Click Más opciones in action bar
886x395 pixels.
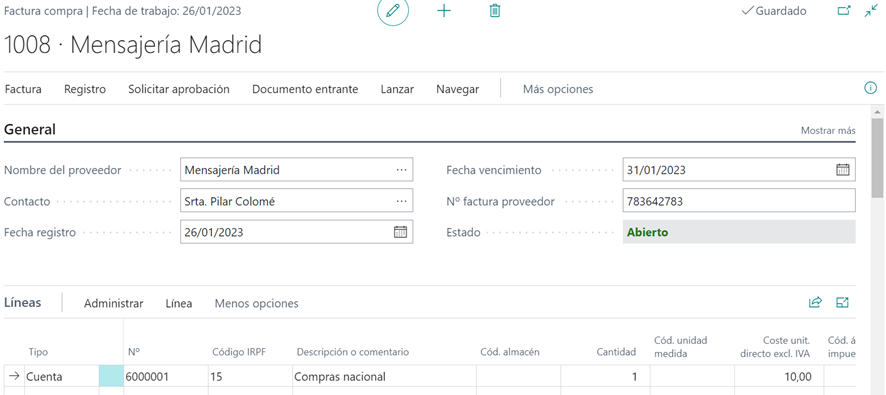click(558, 89)
